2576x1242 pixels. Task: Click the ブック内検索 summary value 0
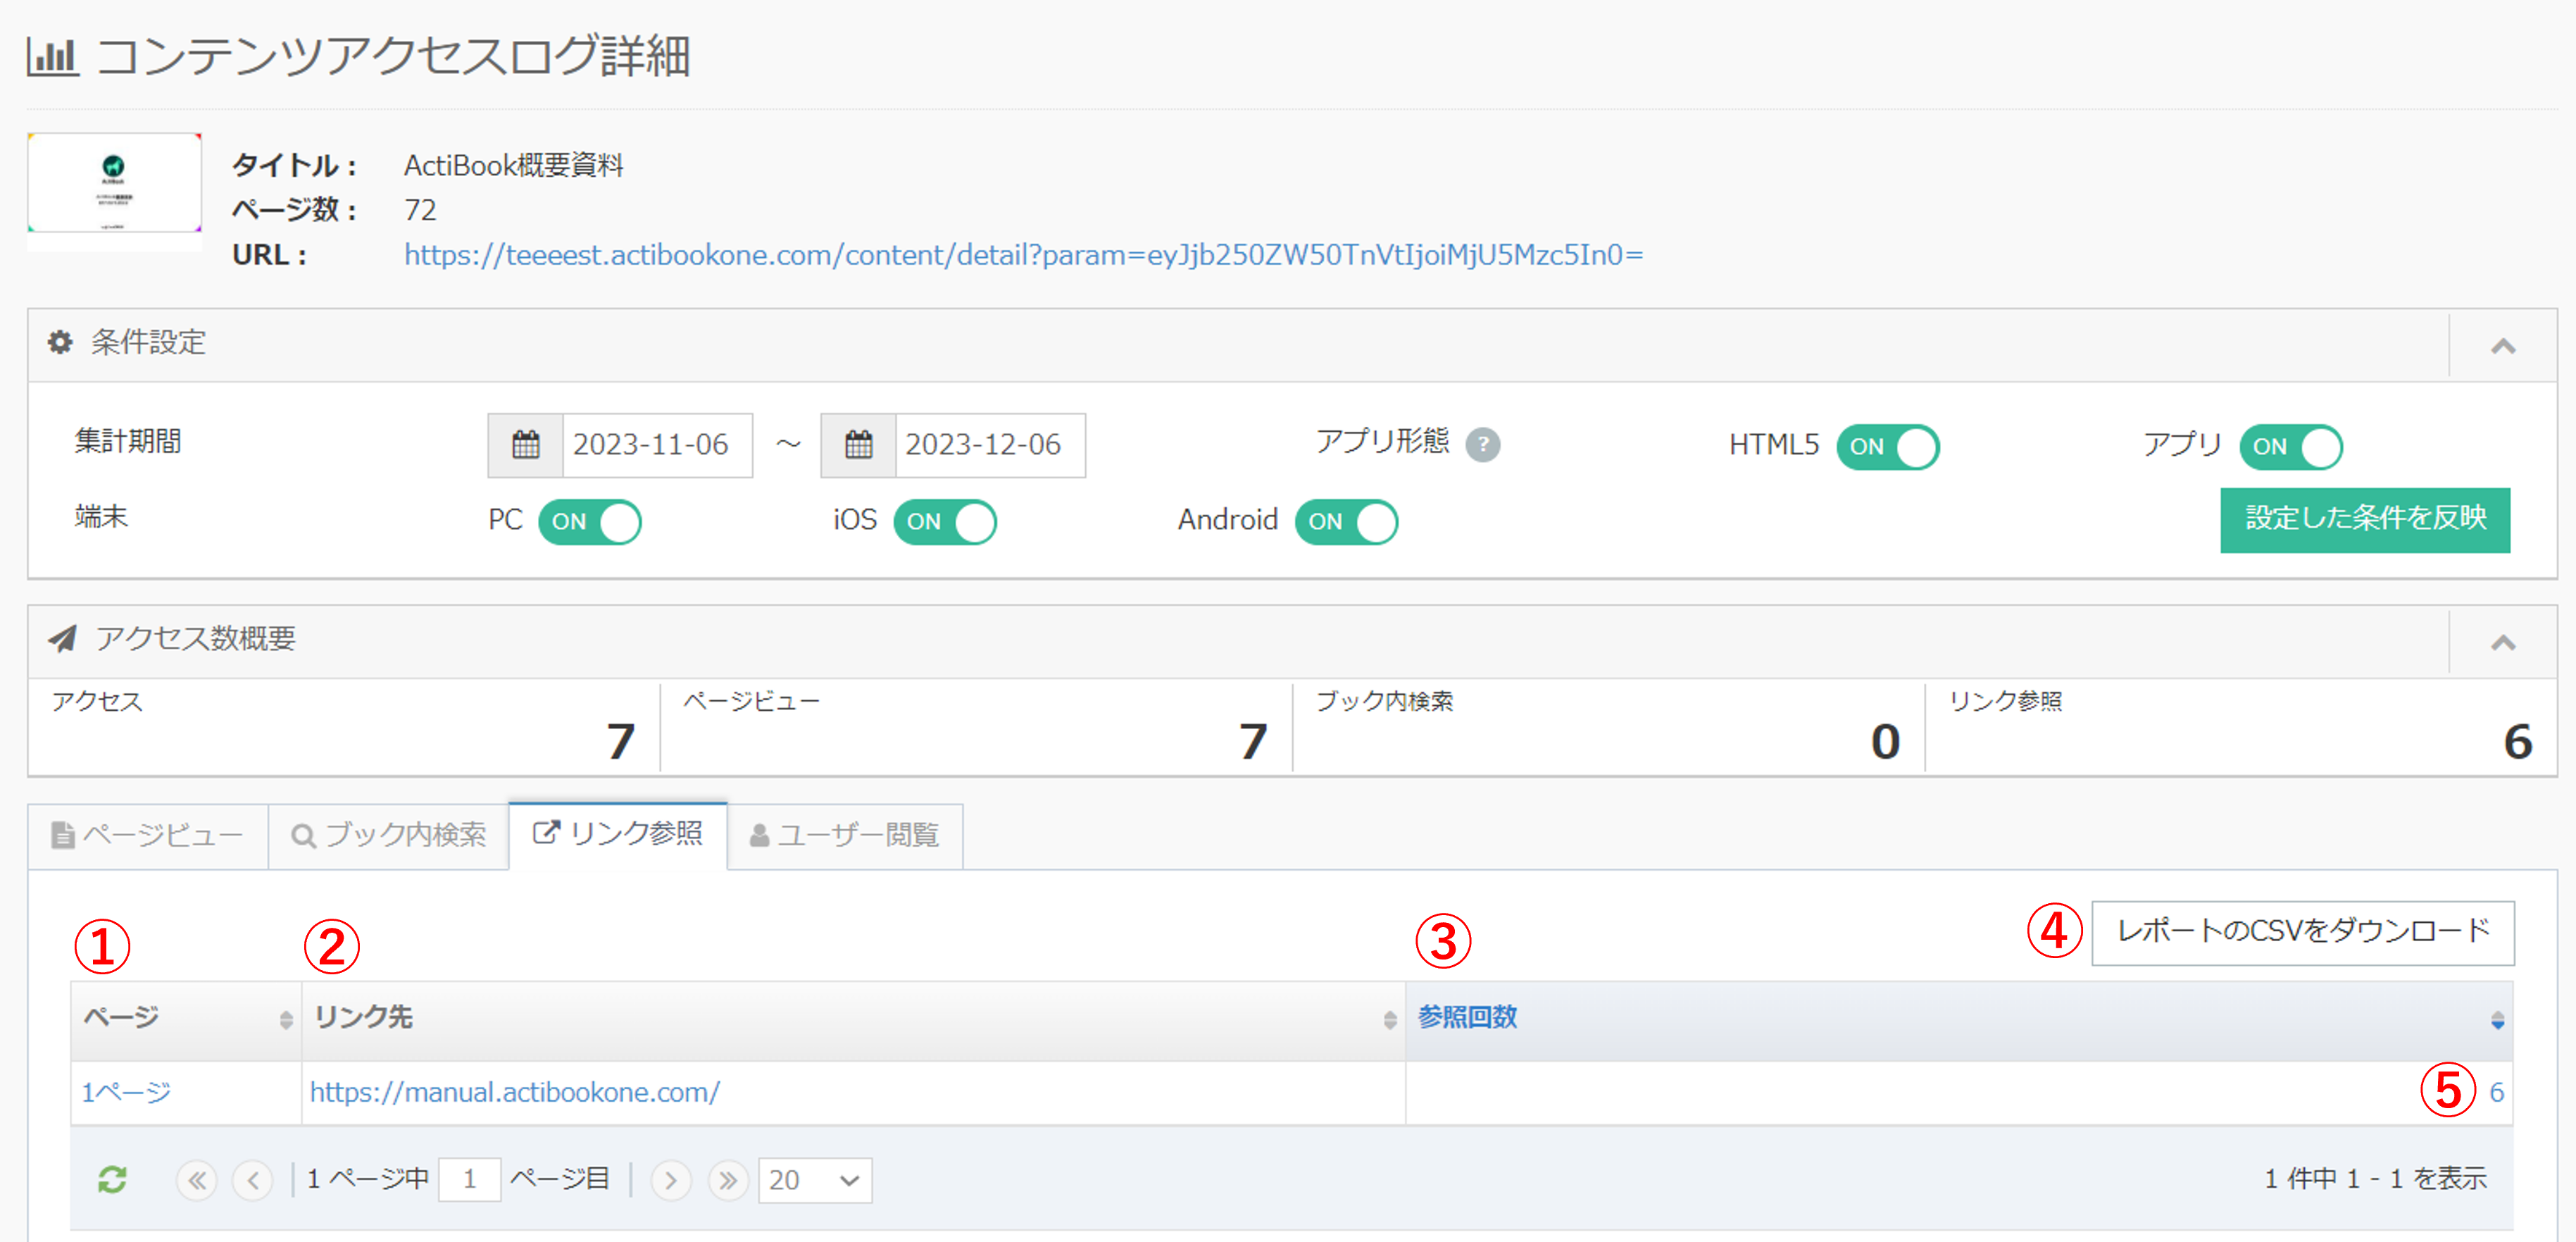1885,742
